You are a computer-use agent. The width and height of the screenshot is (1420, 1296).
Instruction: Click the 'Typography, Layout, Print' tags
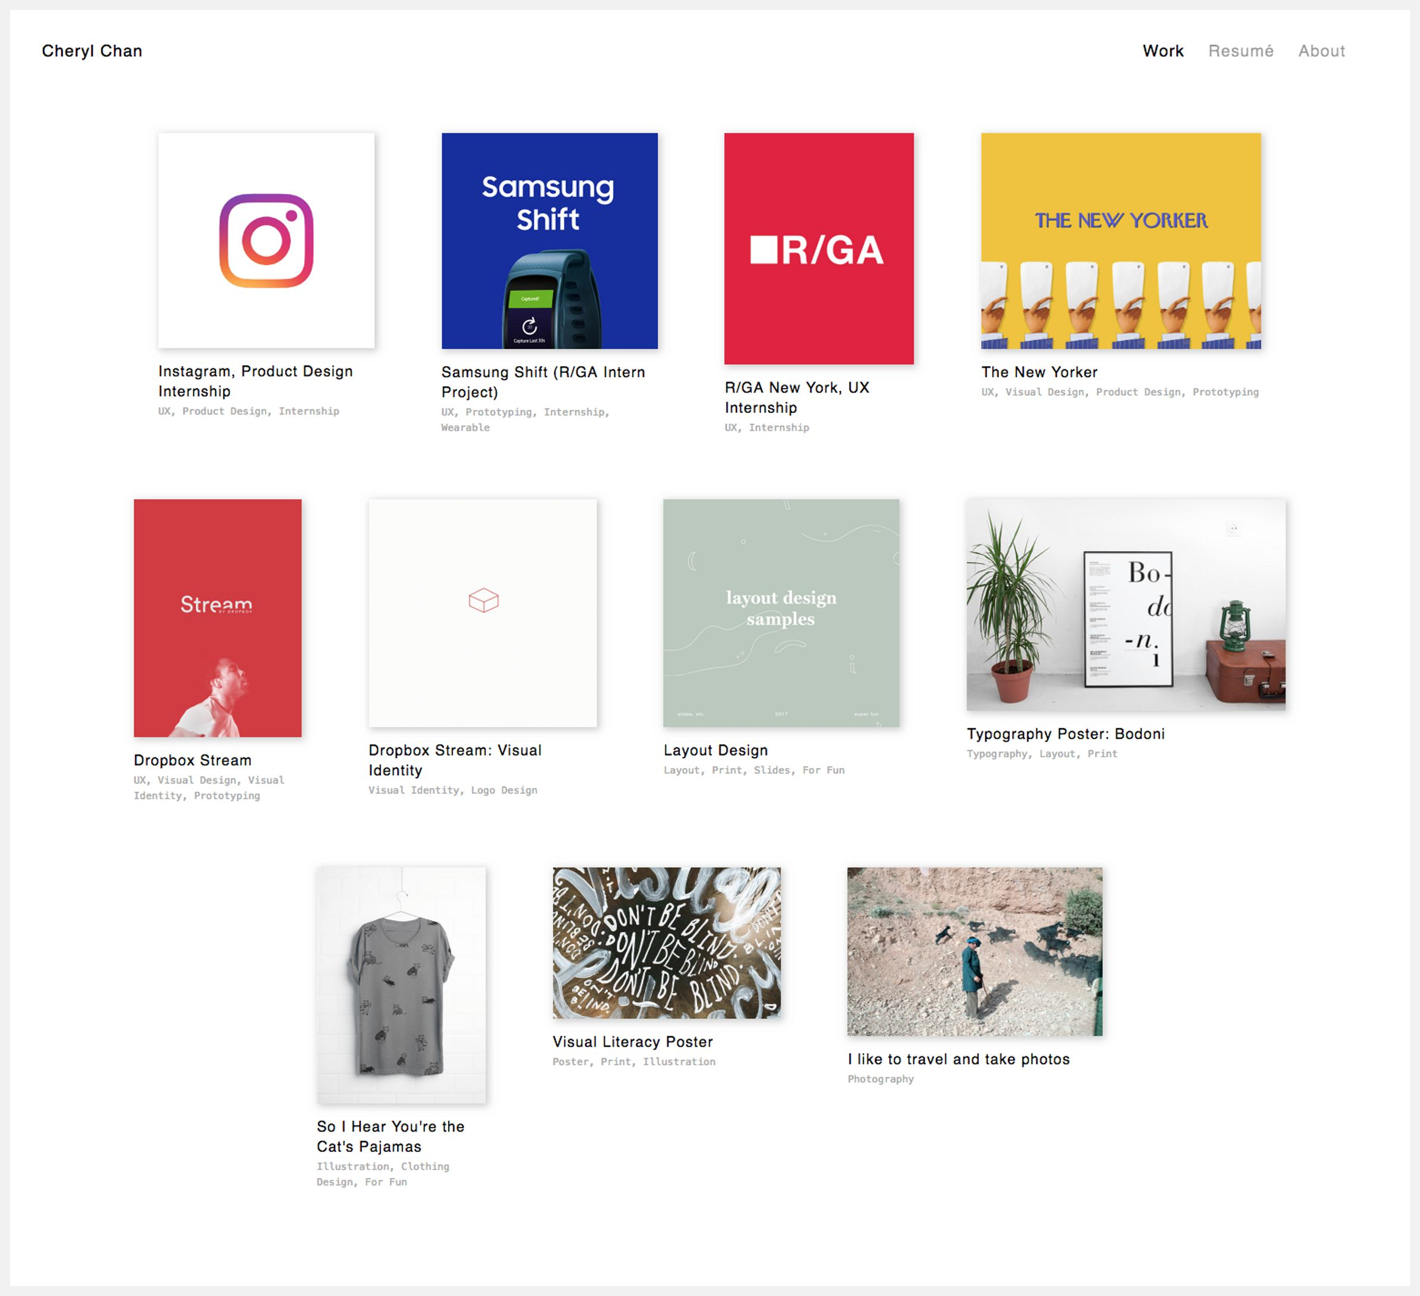coord(1042,754)
